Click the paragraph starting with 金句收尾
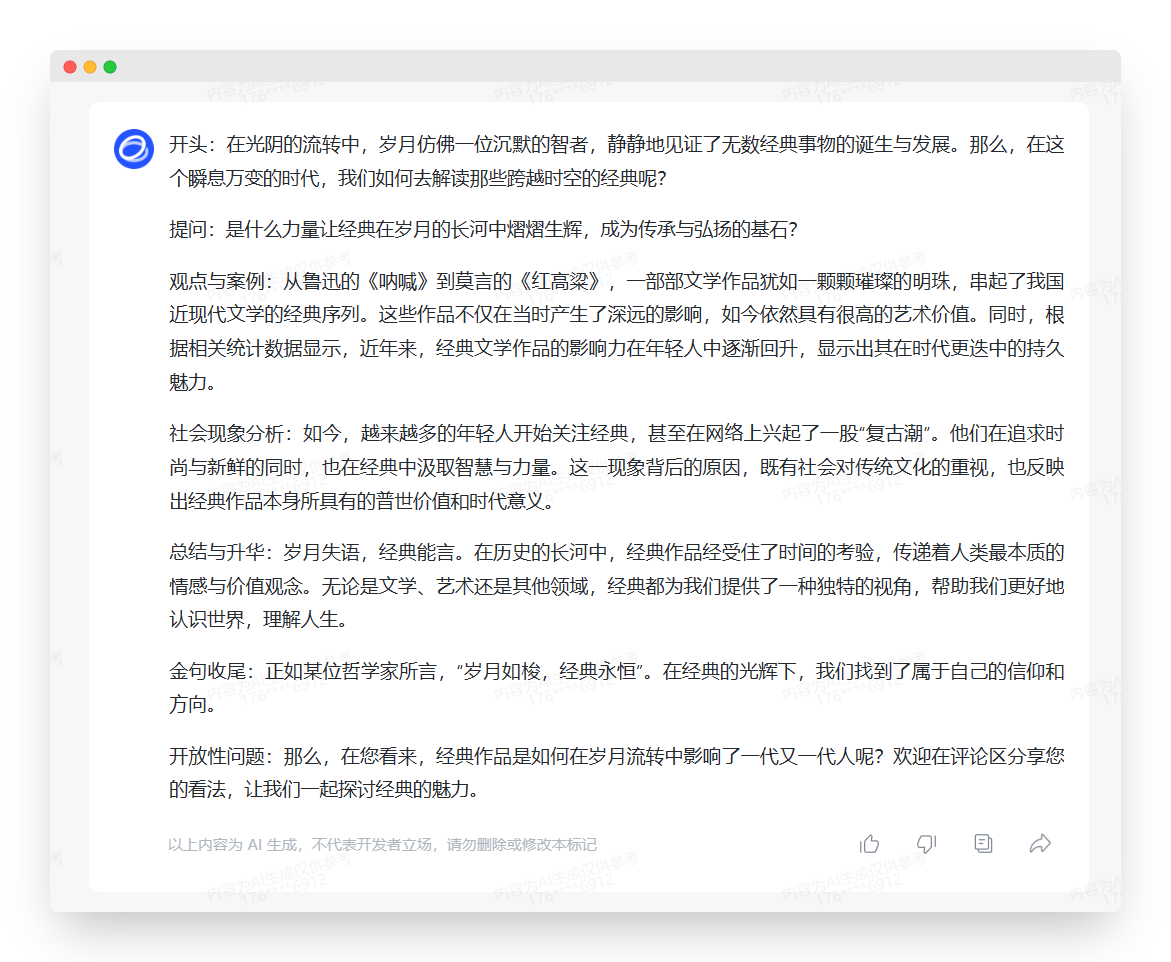 point(617,688)
